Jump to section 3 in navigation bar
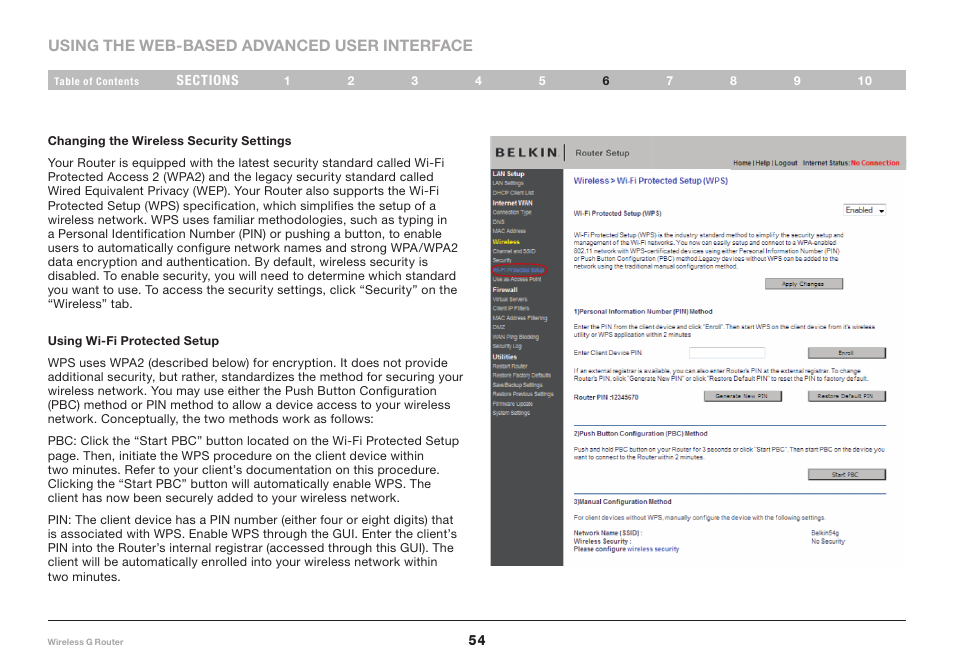This screenshot has width=954, height=668. click(x=414, y=81)
